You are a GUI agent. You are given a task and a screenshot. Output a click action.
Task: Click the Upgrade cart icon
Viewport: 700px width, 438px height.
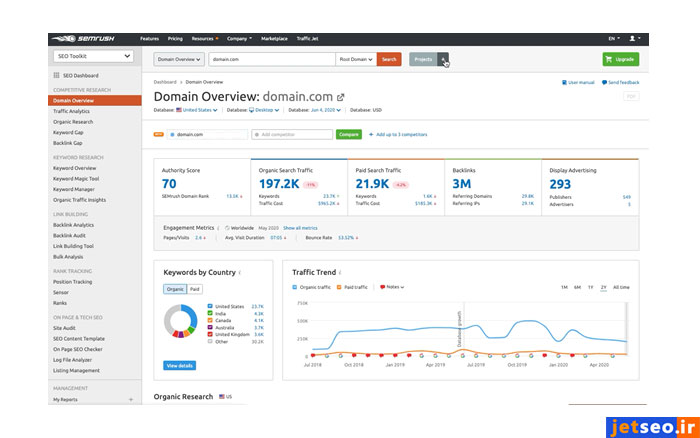tap(608, 59)
